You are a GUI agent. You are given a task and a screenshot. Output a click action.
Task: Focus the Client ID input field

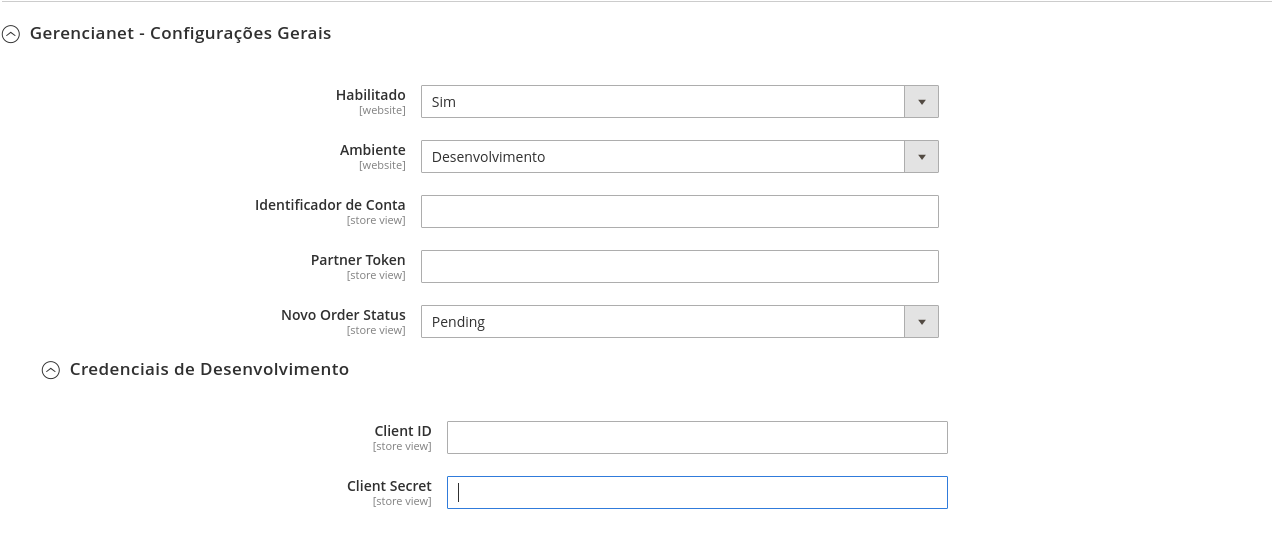[697, 438]
